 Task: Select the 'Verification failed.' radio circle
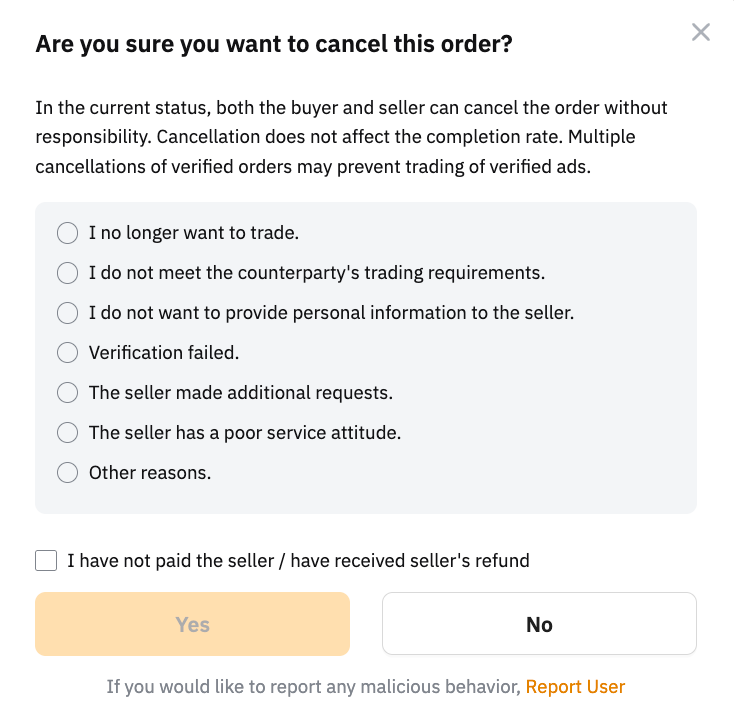pyautogui.click(x=67, y=353)
